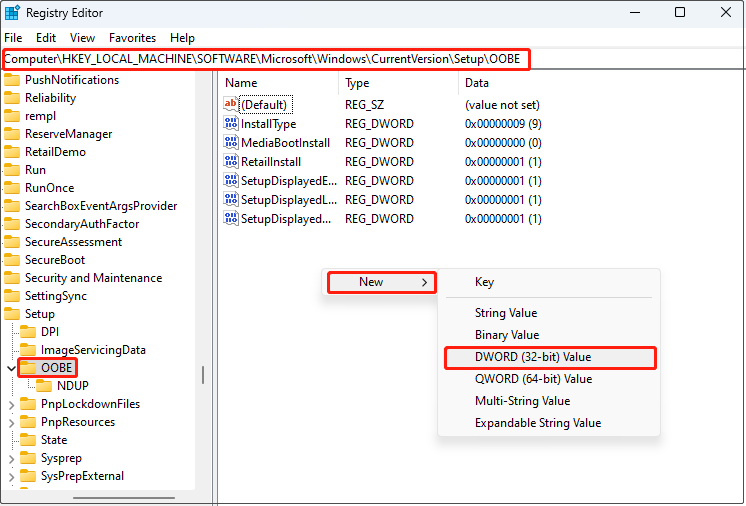746x506 pixels.
Task: Choose Binary Value from the submenu
Action: pyautogui.click(x=549, y=335)
